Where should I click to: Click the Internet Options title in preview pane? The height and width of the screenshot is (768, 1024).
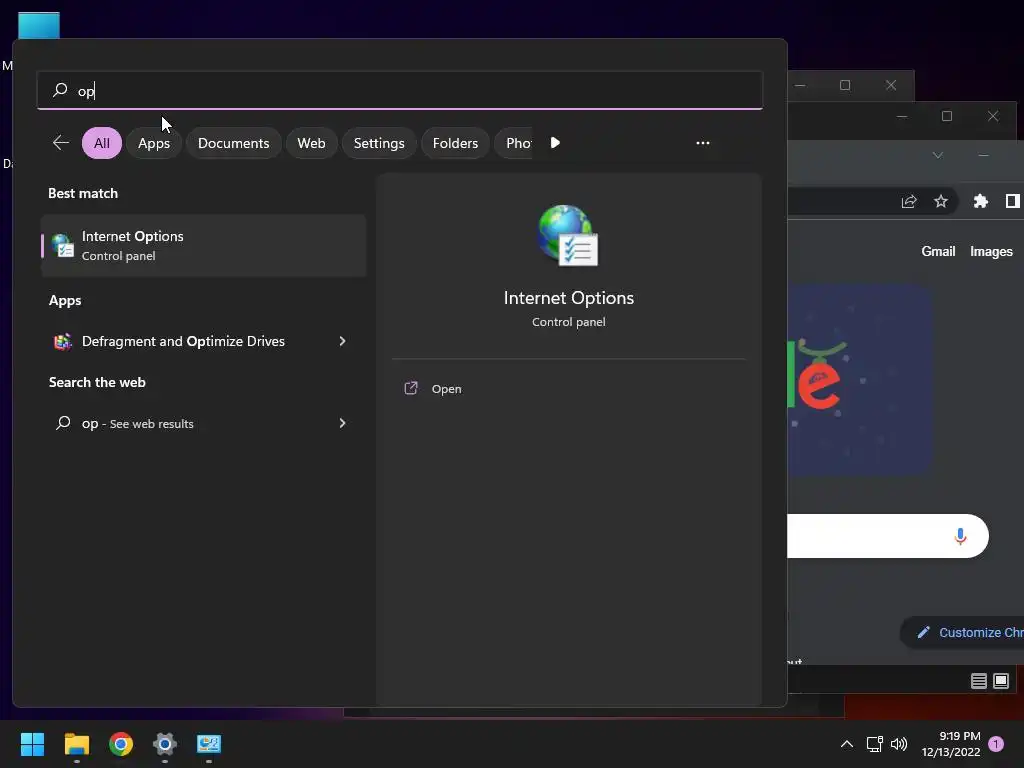pos(569,298)
